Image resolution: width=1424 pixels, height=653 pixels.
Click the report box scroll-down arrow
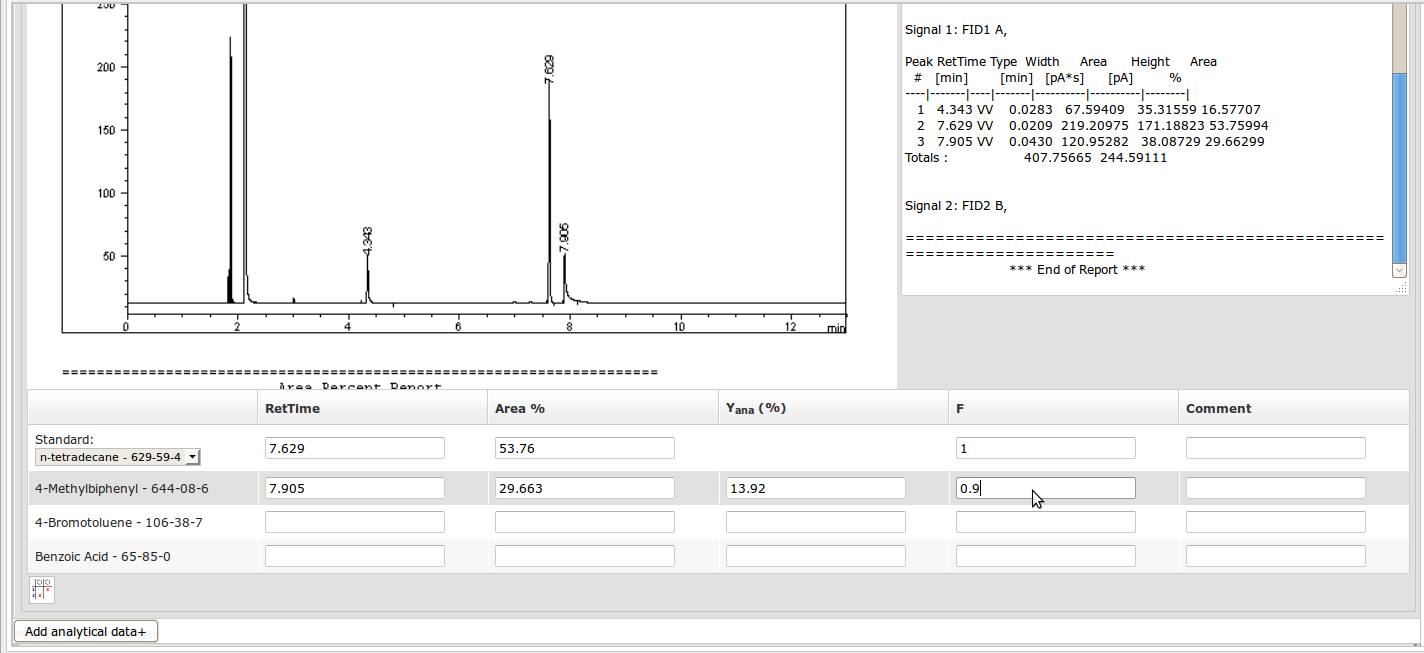pos(1399,270)
